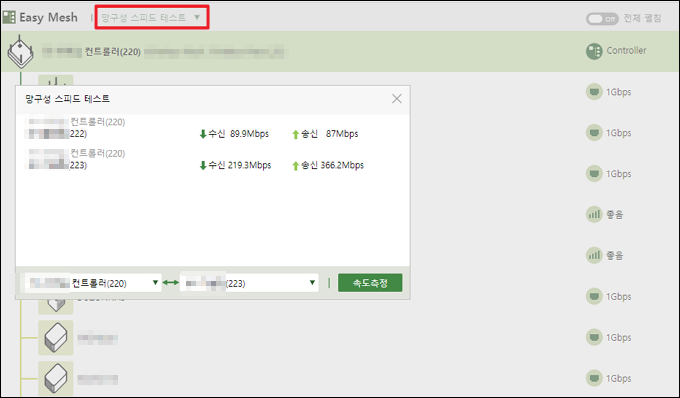Image resolution: width=680 pixels, height=398 pixels.
Task: Open the 망구성 스피드 테스트 dropdown in header
Action: (151, 17)
